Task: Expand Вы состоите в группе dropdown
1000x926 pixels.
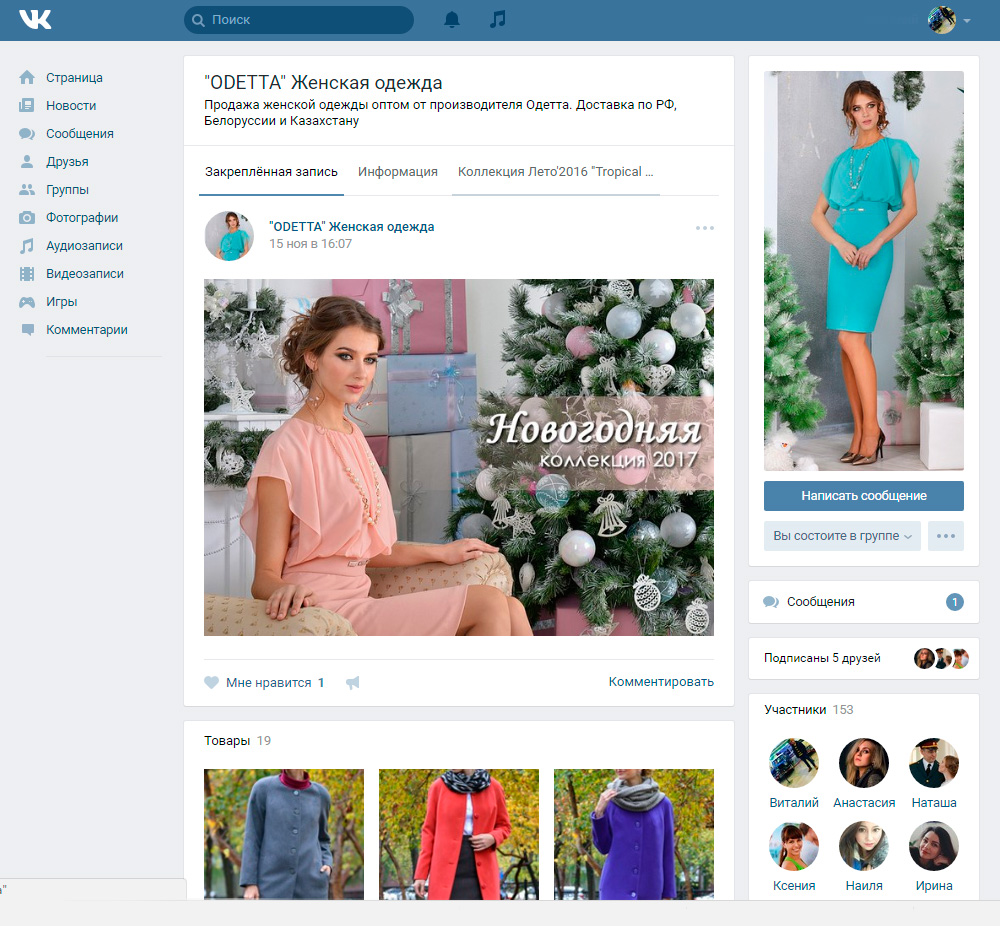Action: coord(842,536)
